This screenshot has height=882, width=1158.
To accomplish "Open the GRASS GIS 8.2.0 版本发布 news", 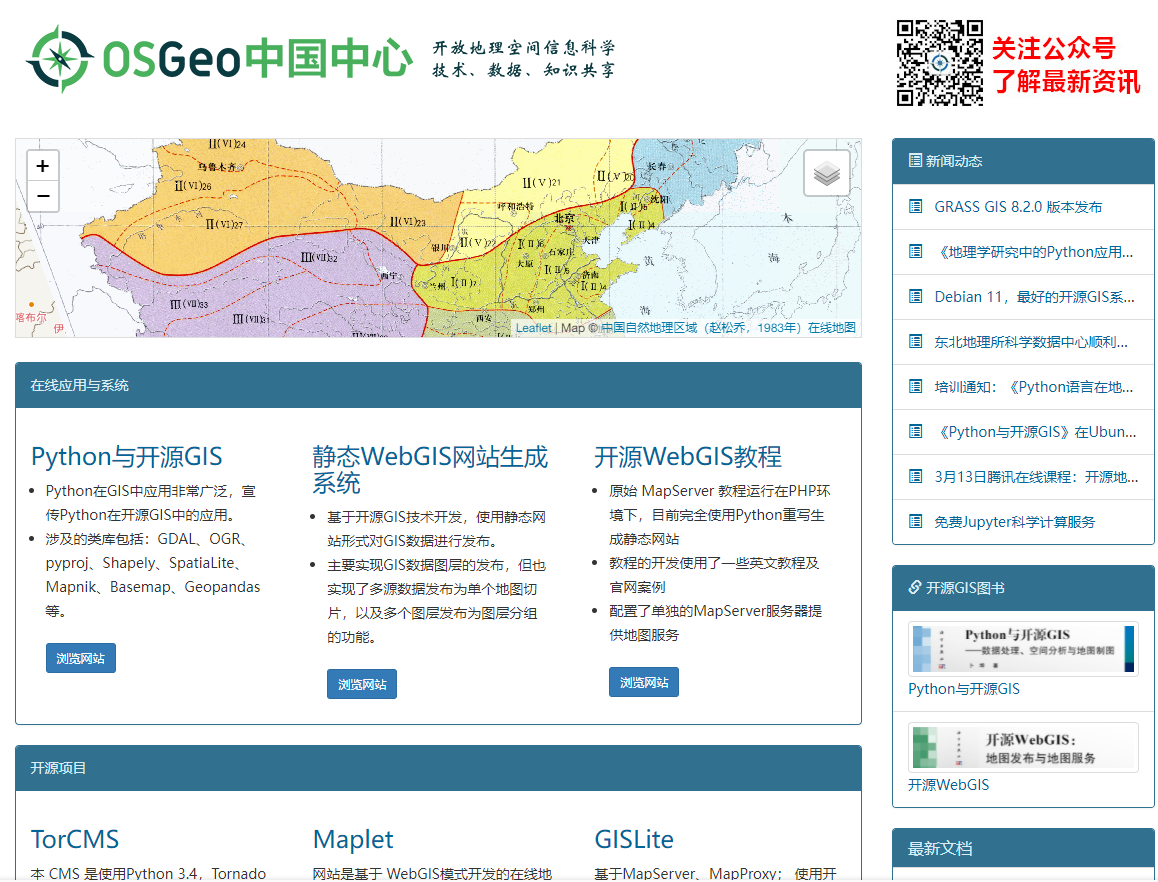I will point(1018,207).
